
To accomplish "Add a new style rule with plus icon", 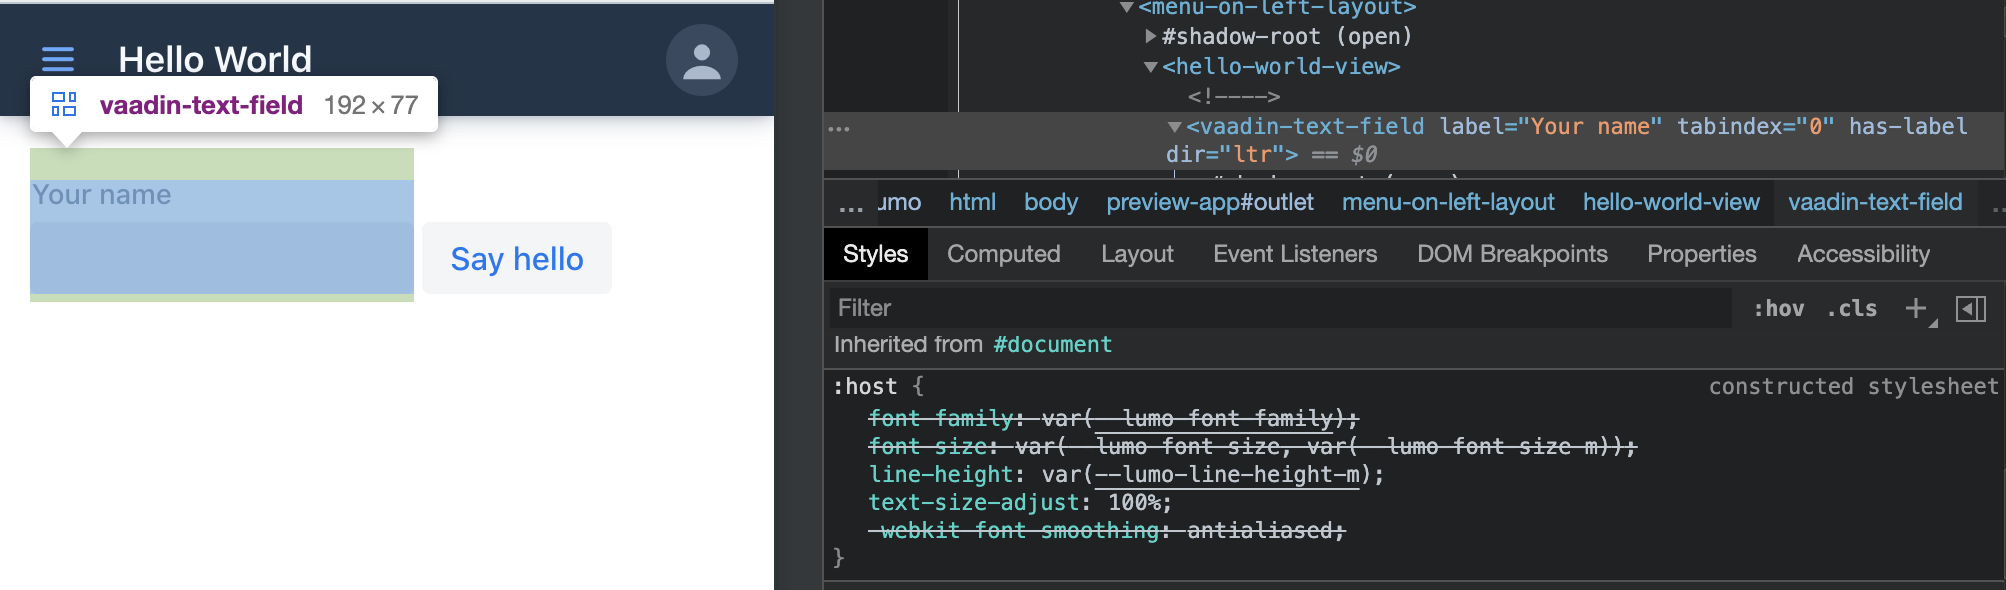I will [x=1916, y=309].
